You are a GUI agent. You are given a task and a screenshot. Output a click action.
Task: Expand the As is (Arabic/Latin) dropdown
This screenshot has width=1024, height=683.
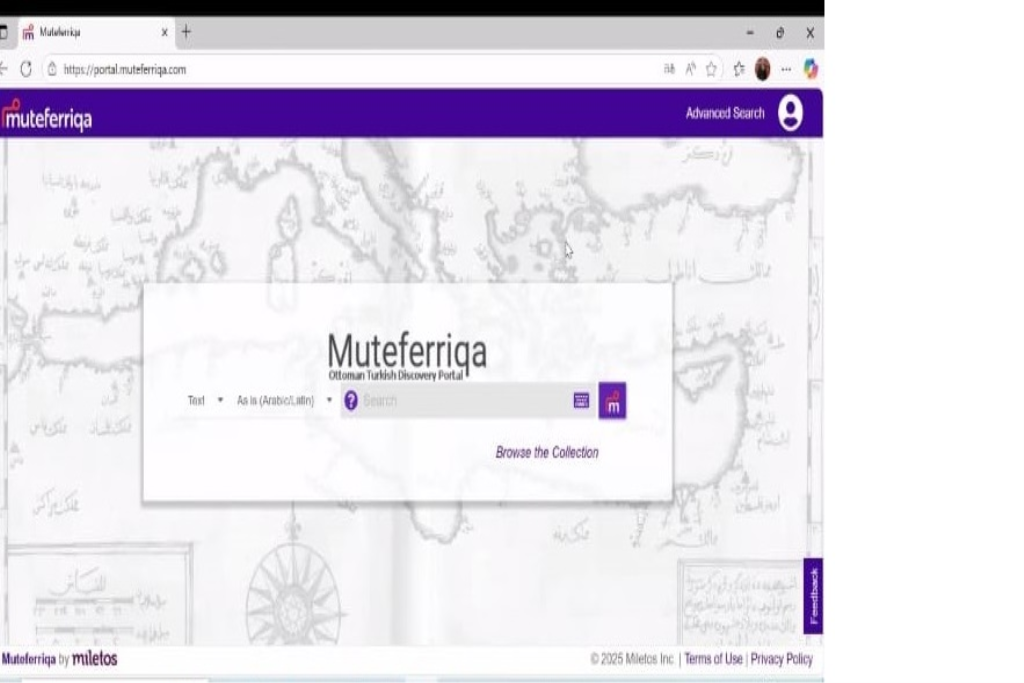284,401
